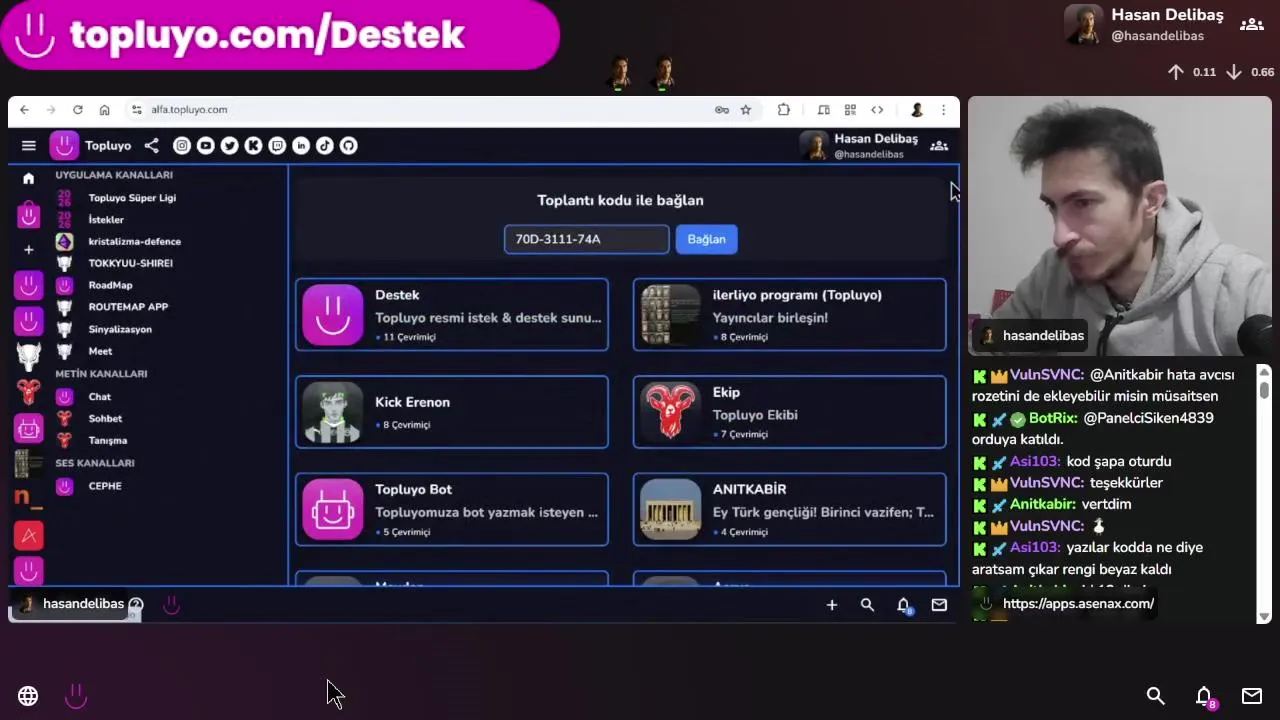Open notifications bell in inner bottom bar

tap(903, 605)
